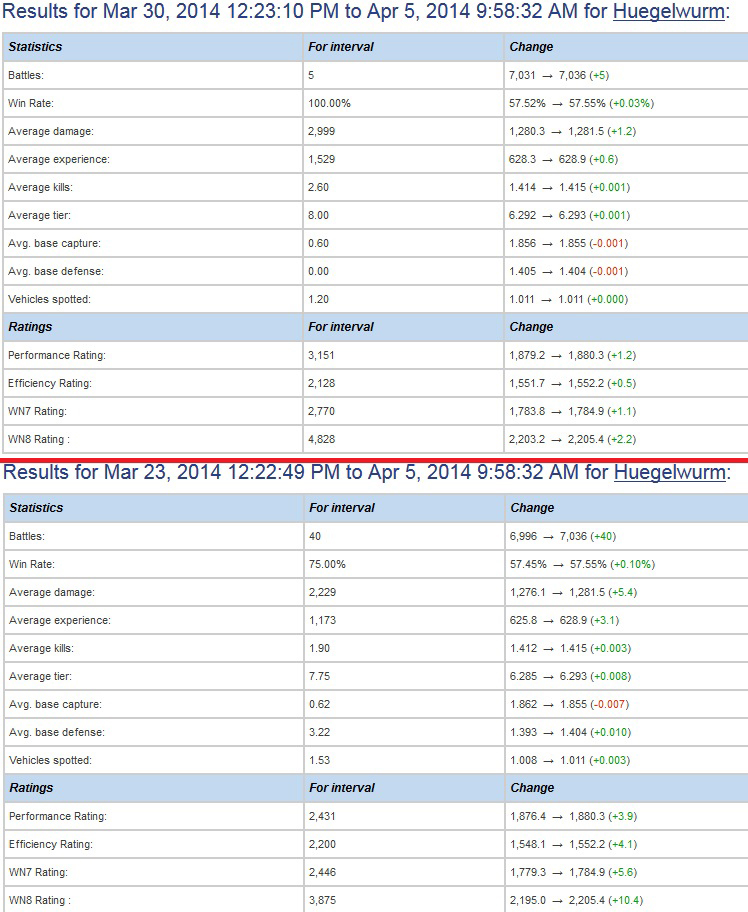Select change '57.52% → 57.55% (+0.03%)'

[581, 103]
